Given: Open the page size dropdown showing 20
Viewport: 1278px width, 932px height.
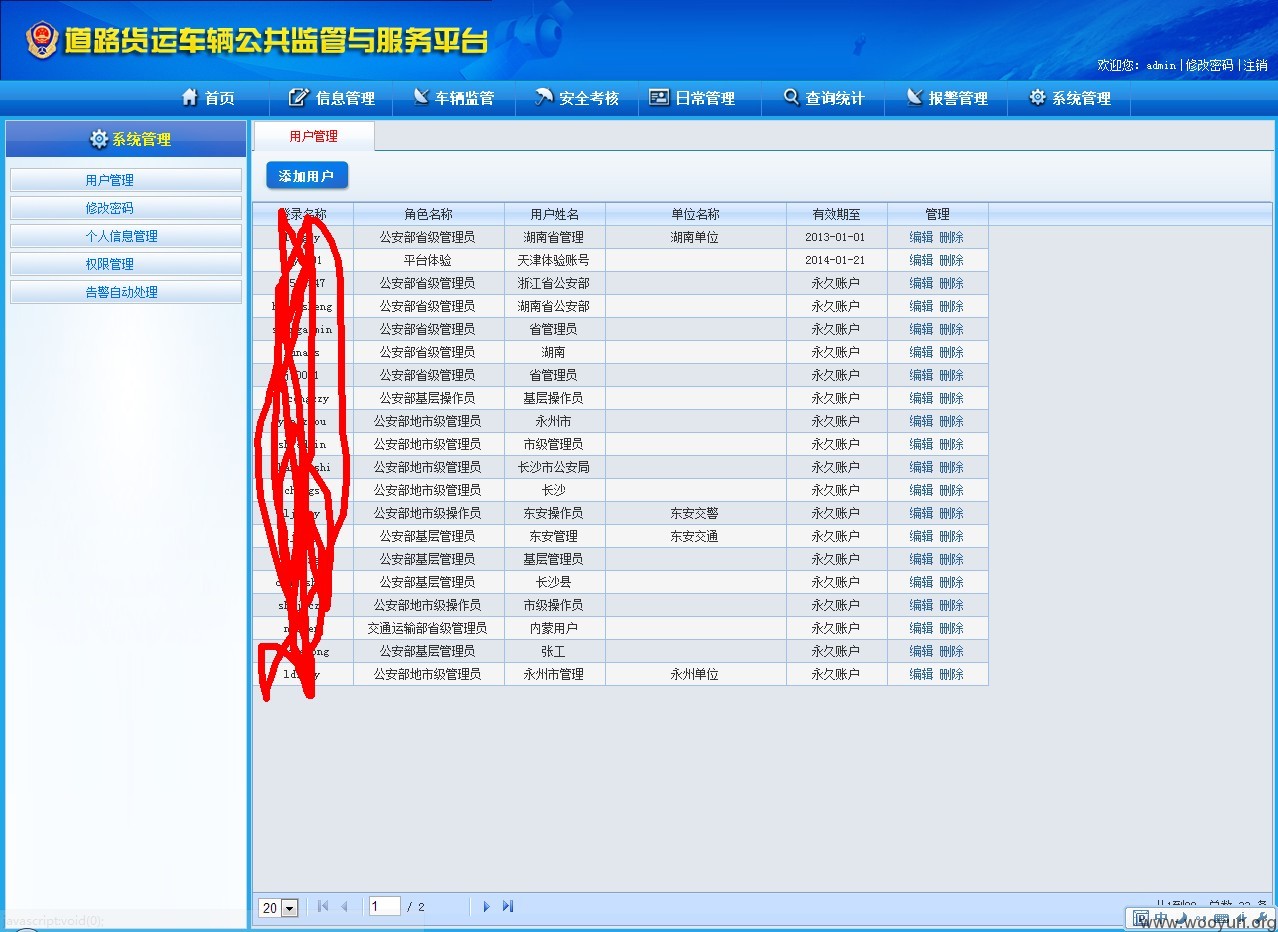Looking at the screenshot, I should point(279,907).
